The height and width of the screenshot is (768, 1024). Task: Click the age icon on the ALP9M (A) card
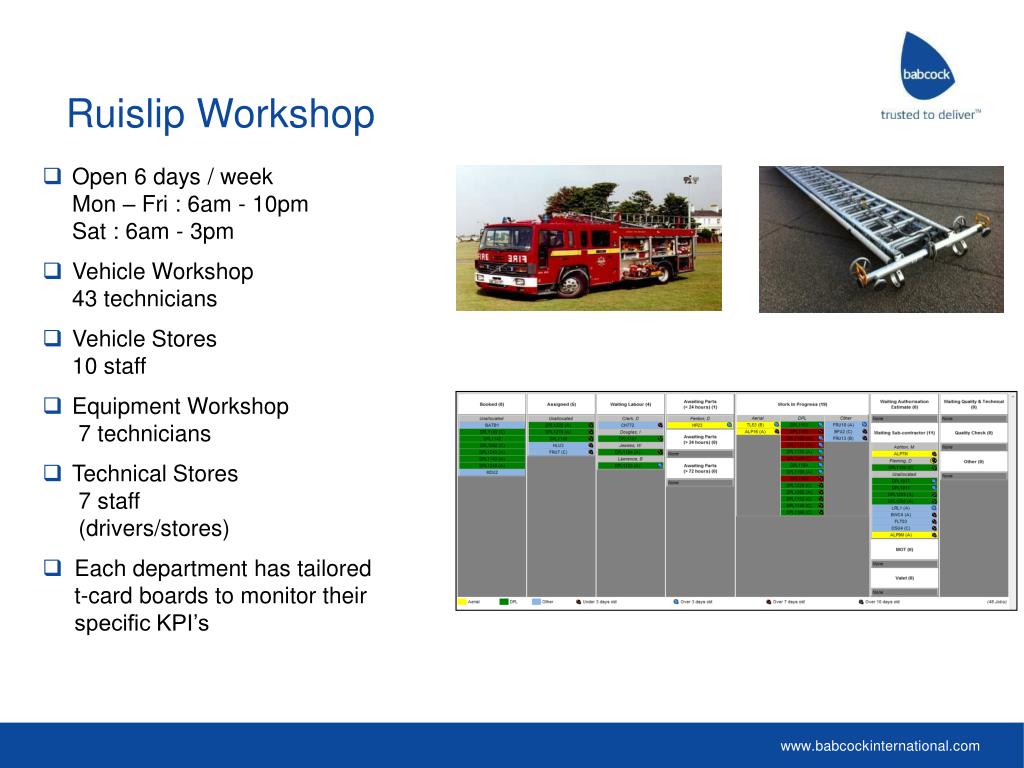[934, 535]
